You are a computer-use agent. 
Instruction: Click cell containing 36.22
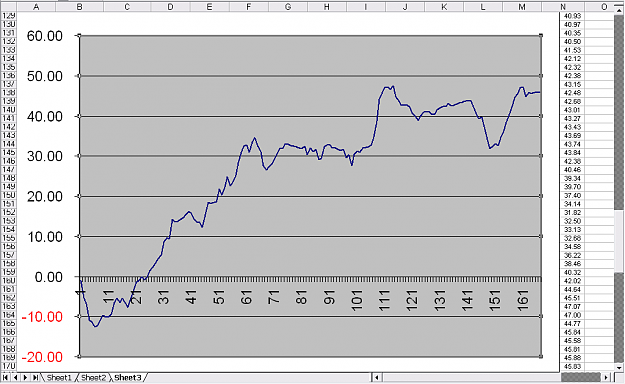point(572,255)
